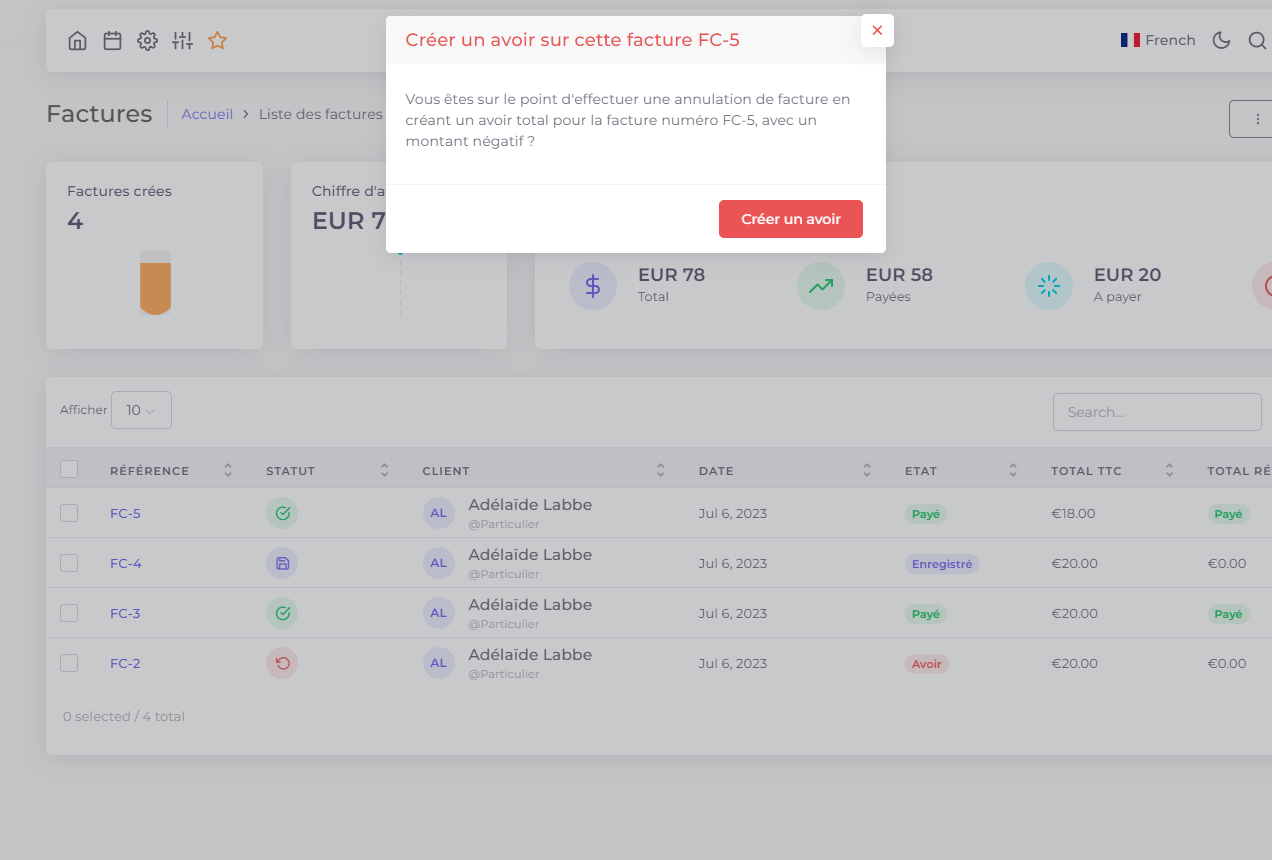Click the red undo status icon of FC-2
Viewport: 1272px width, 860px height.
click(282, 663)
